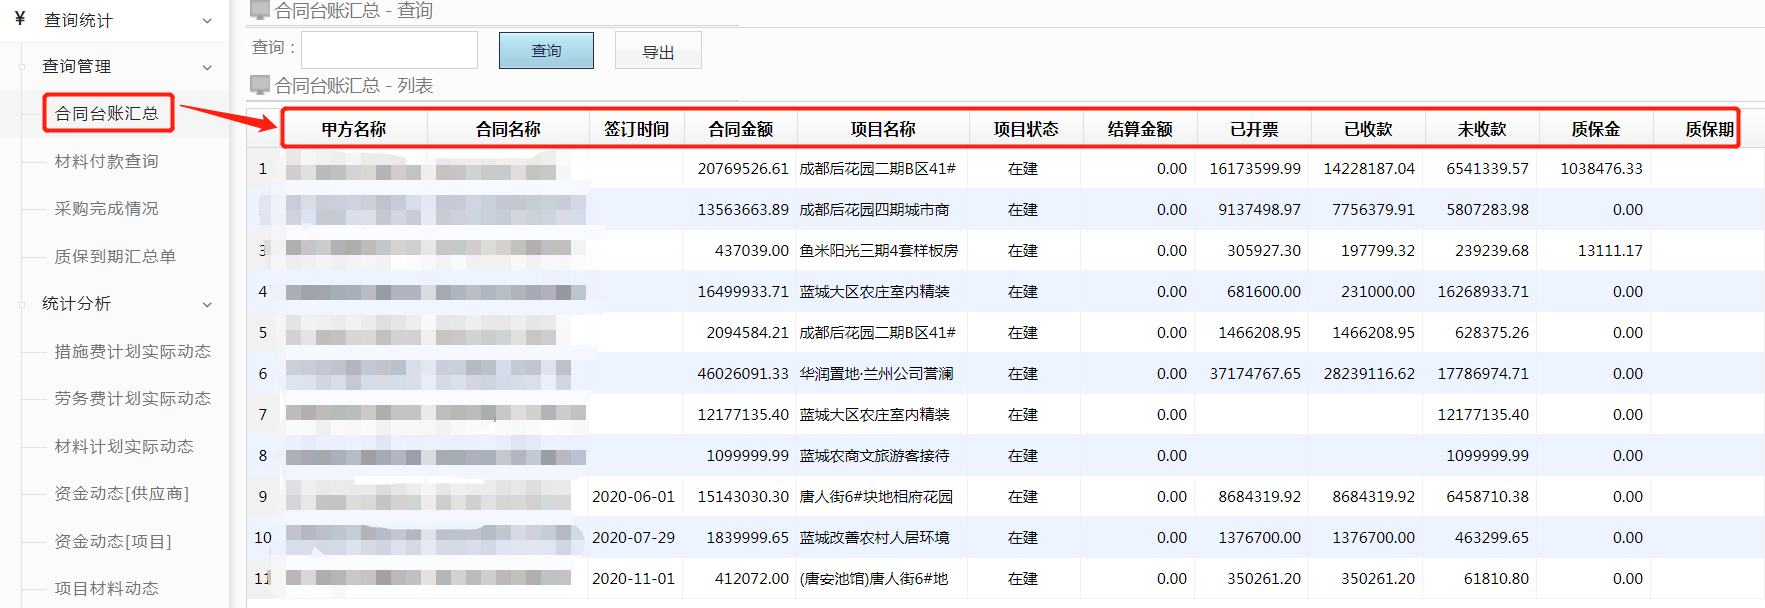
Task: Open 合同台账汇总 in the sidebar
Action: [107, 113]
